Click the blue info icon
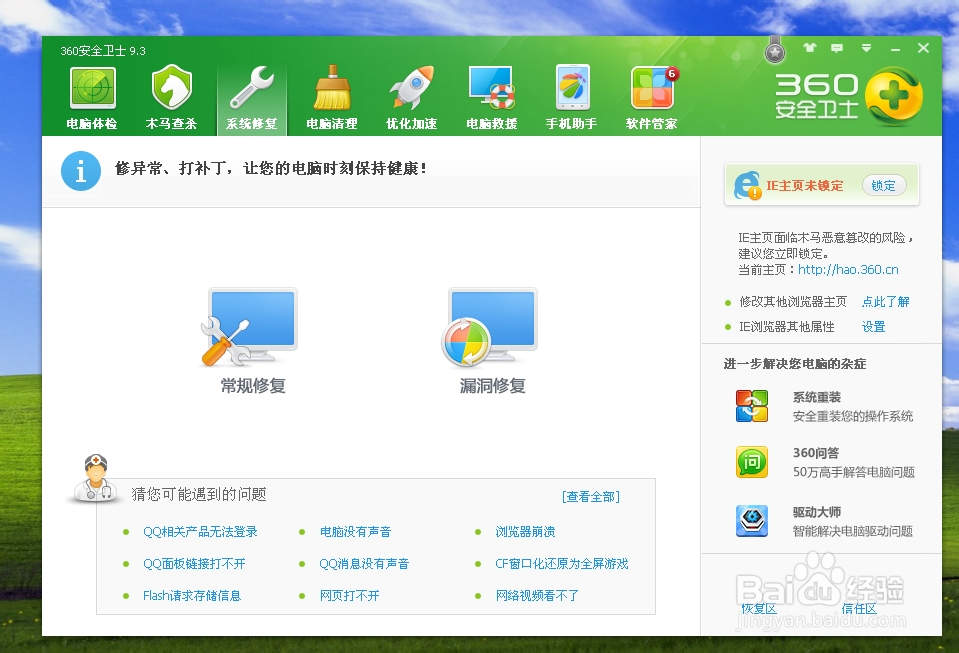The width and height of the screenshot is (959, 653). 81,171
